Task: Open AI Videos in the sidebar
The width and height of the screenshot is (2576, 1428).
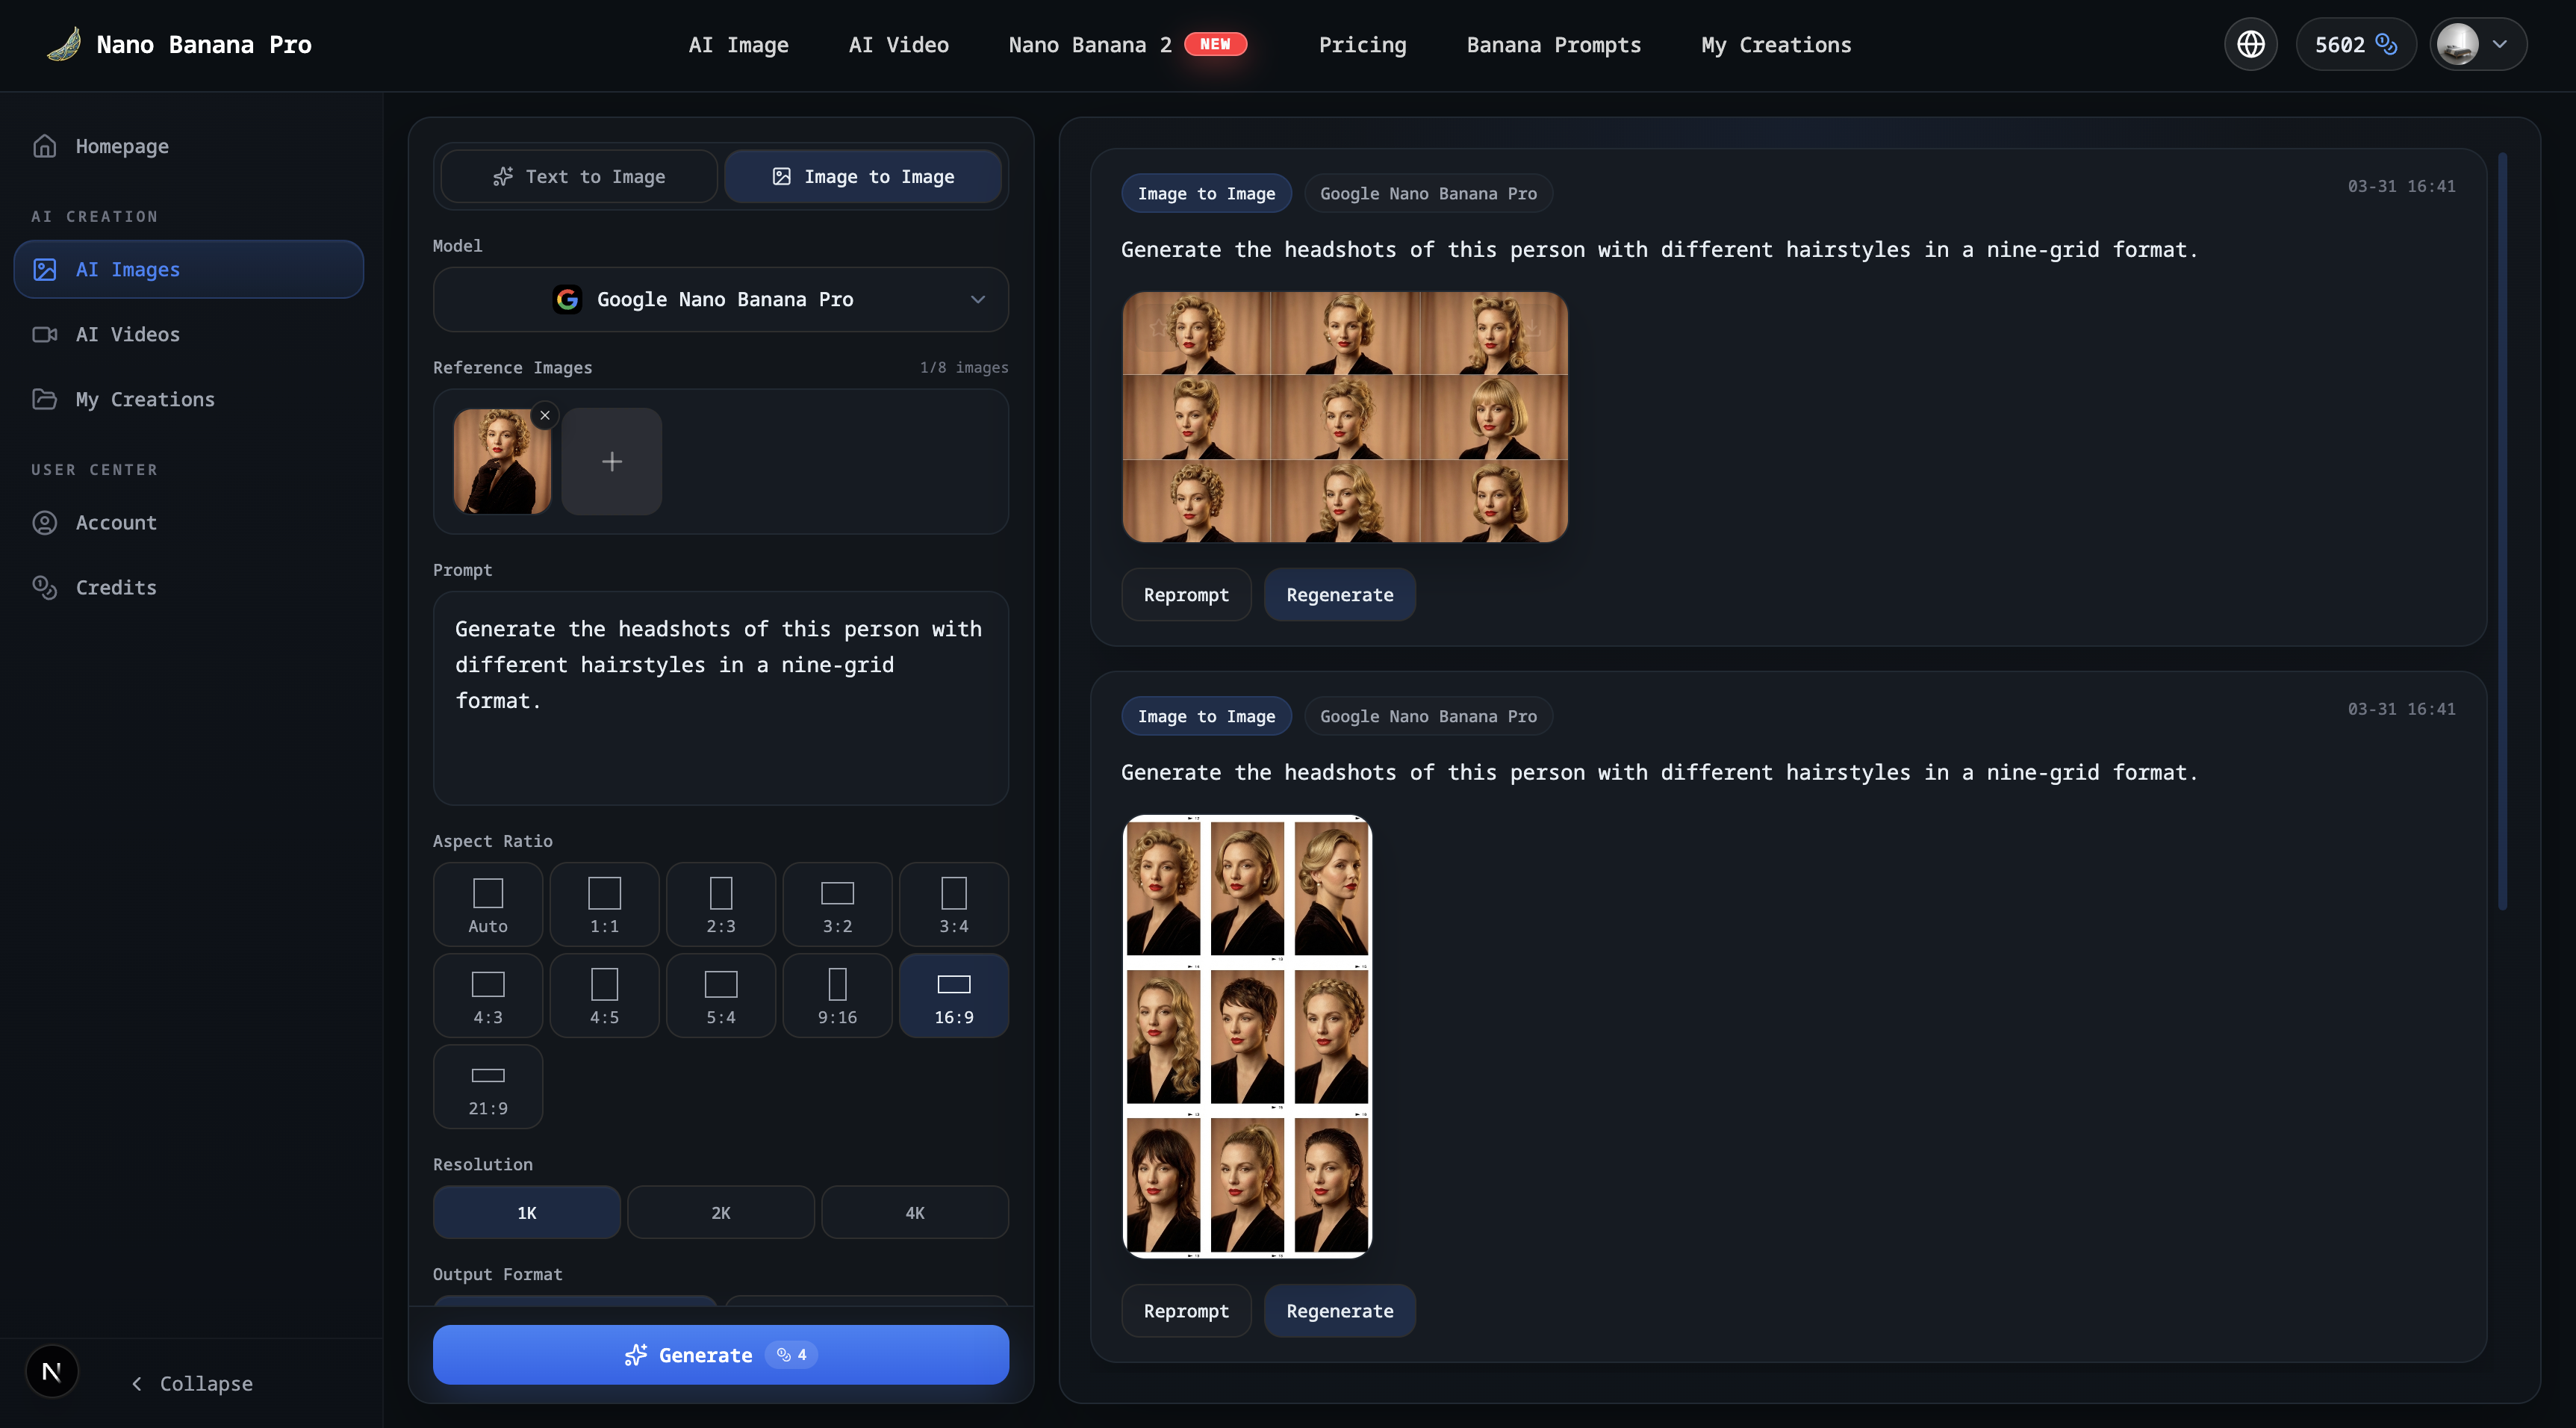Action: [x=127, y=334]
